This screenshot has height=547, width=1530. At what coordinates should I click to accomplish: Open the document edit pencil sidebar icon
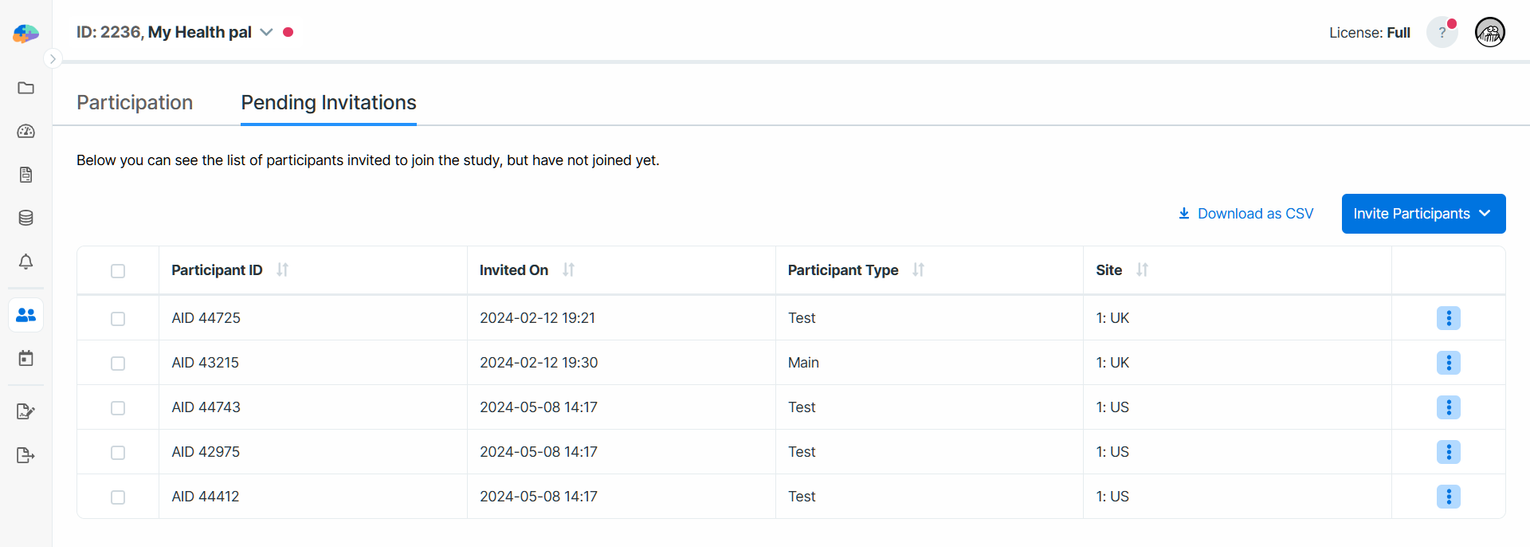click(26, 411)
